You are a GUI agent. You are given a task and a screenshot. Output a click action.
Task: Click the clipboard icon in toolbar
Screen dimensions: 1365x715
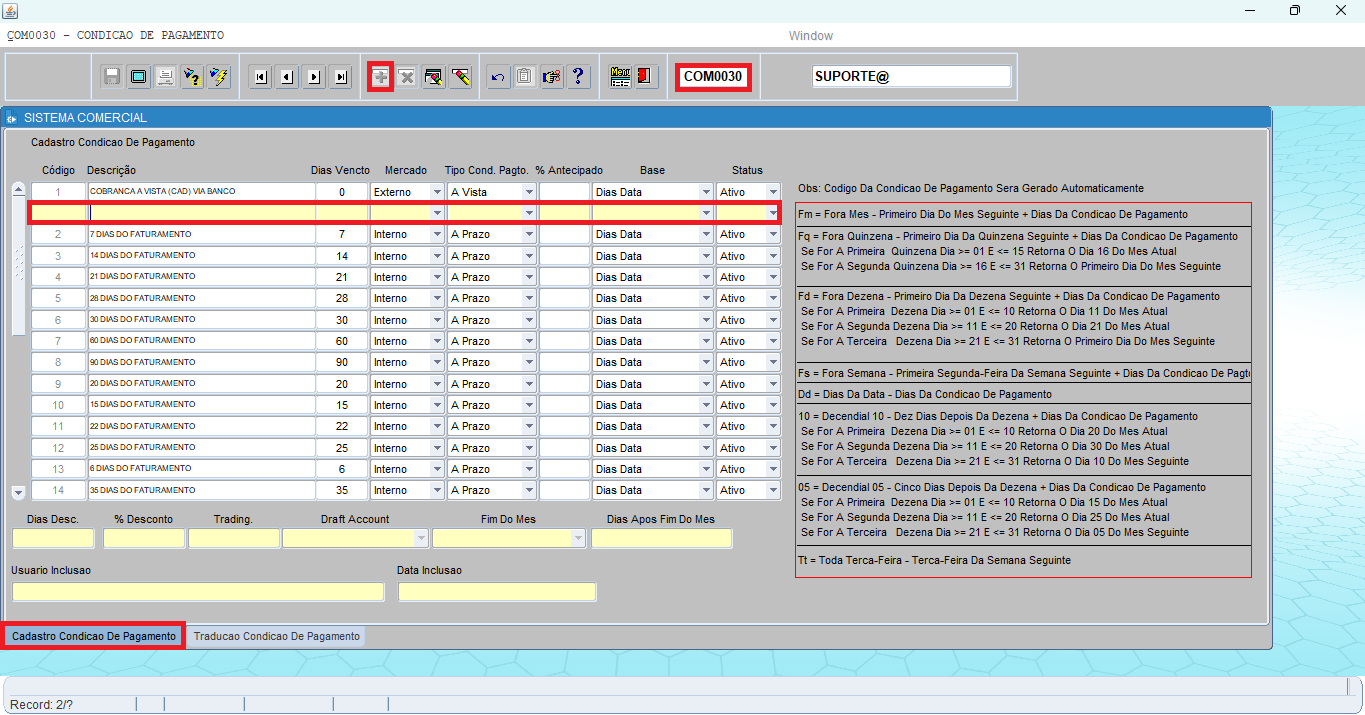coord(525,77)
